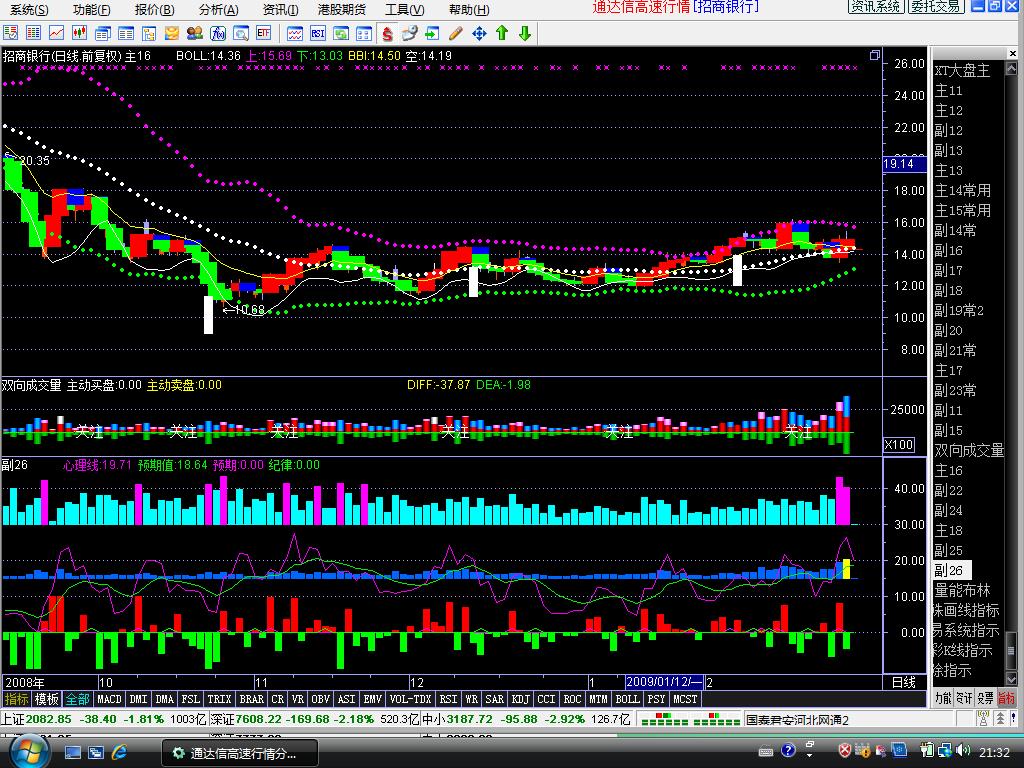Open 港股期货 menu
Image resolution: width=1024 pixels, height=768 pixels.
coord(342,9)
